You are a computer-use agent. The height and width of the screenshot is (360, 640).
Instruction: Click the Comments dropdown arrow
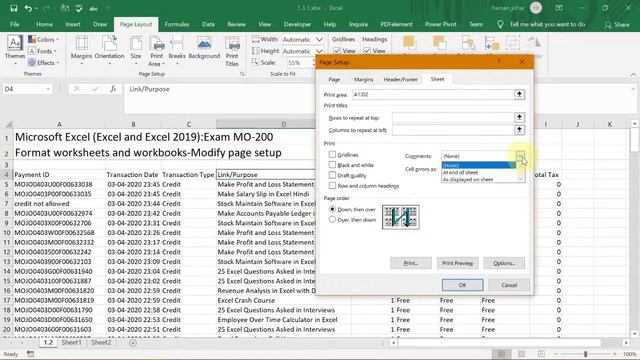point(520,156)
